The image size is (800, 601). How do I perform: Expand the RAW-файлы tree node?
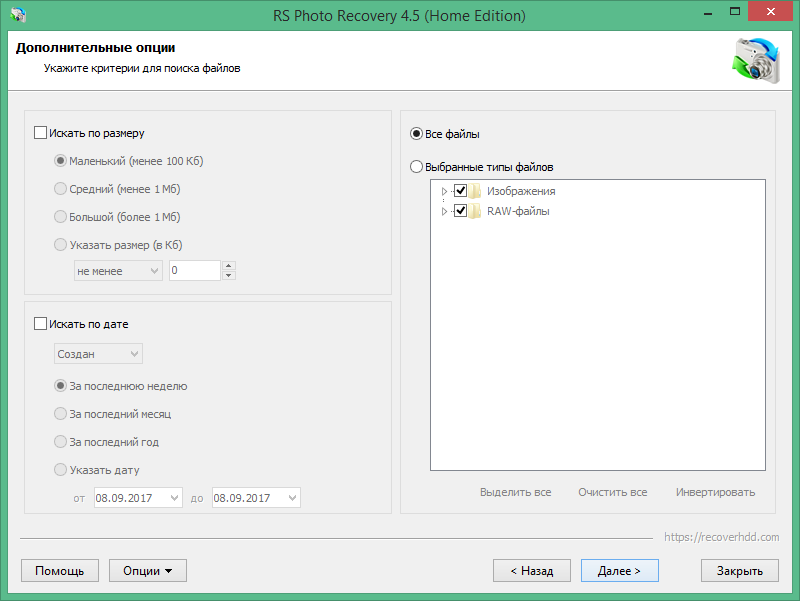[444, 211]
